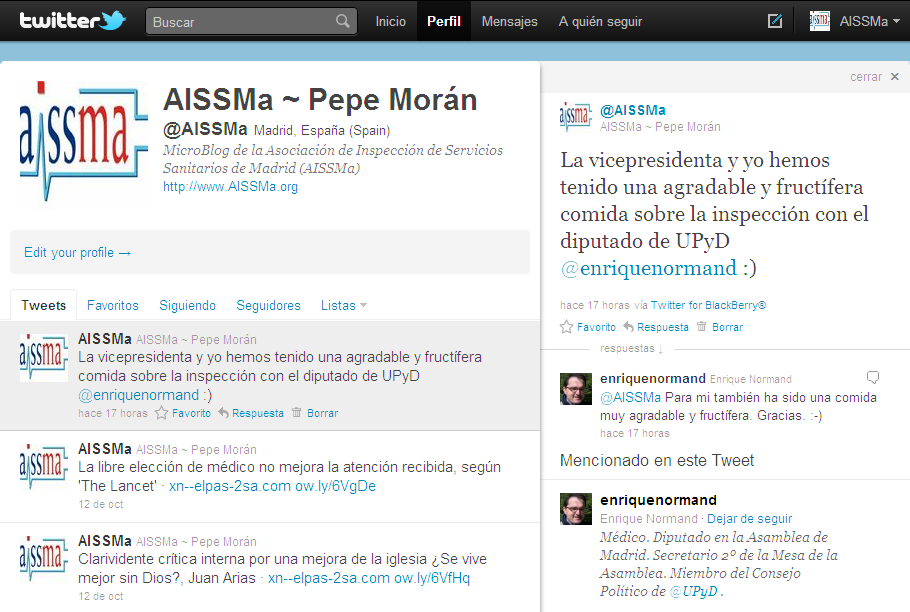Click Borrar text in timeline tweet
The image size is (910, 612).
point(323,413)
